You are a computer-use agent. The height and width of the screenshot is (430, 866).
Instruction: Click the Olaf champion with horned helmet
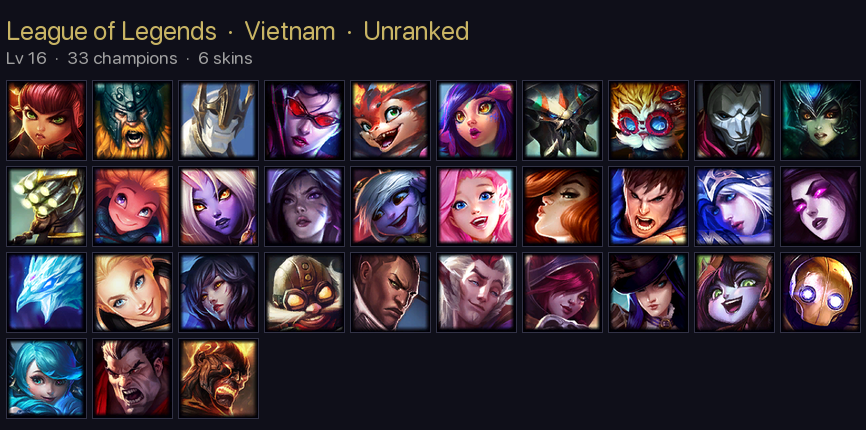pyautogui.click(x=133, y=120)
